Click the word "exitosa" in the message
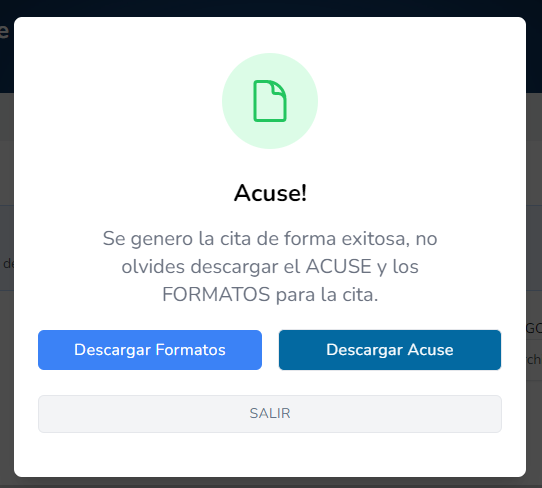This screenshot has width=542, height=488. coord(376,239)
